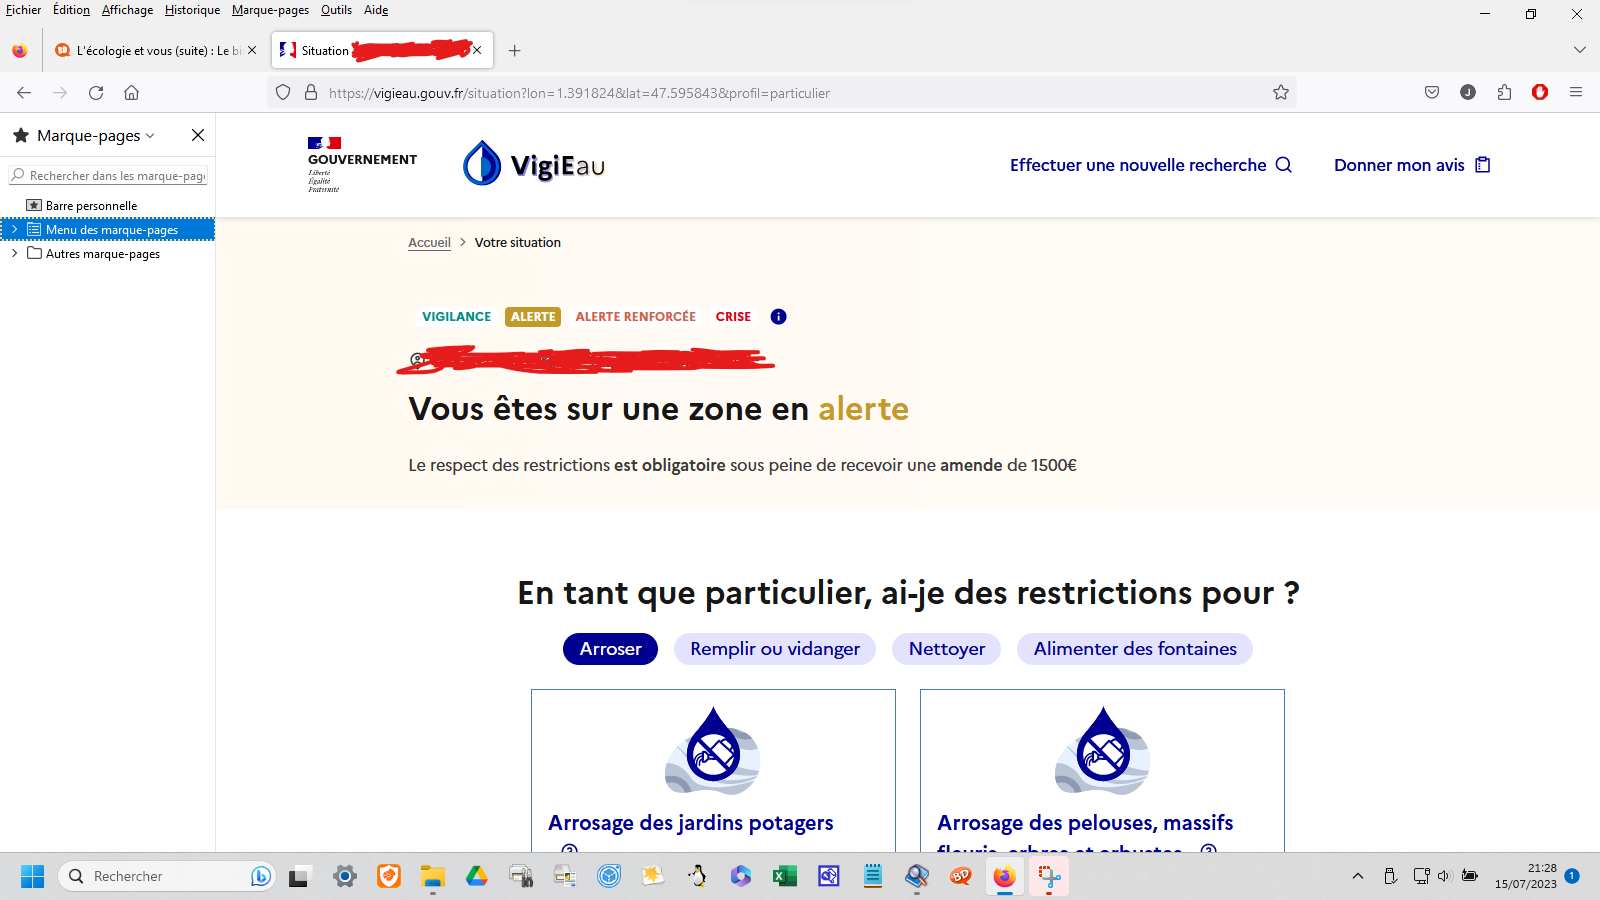Click the VigiEau water drop logo
This screenshot has height=900, width=1600.
(x=482, y=163)
